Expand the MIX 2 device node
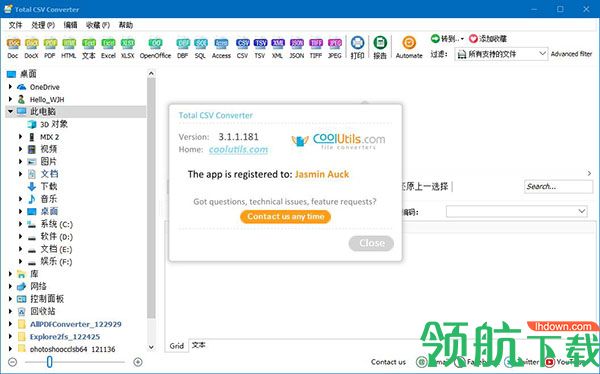 (21, 137)
